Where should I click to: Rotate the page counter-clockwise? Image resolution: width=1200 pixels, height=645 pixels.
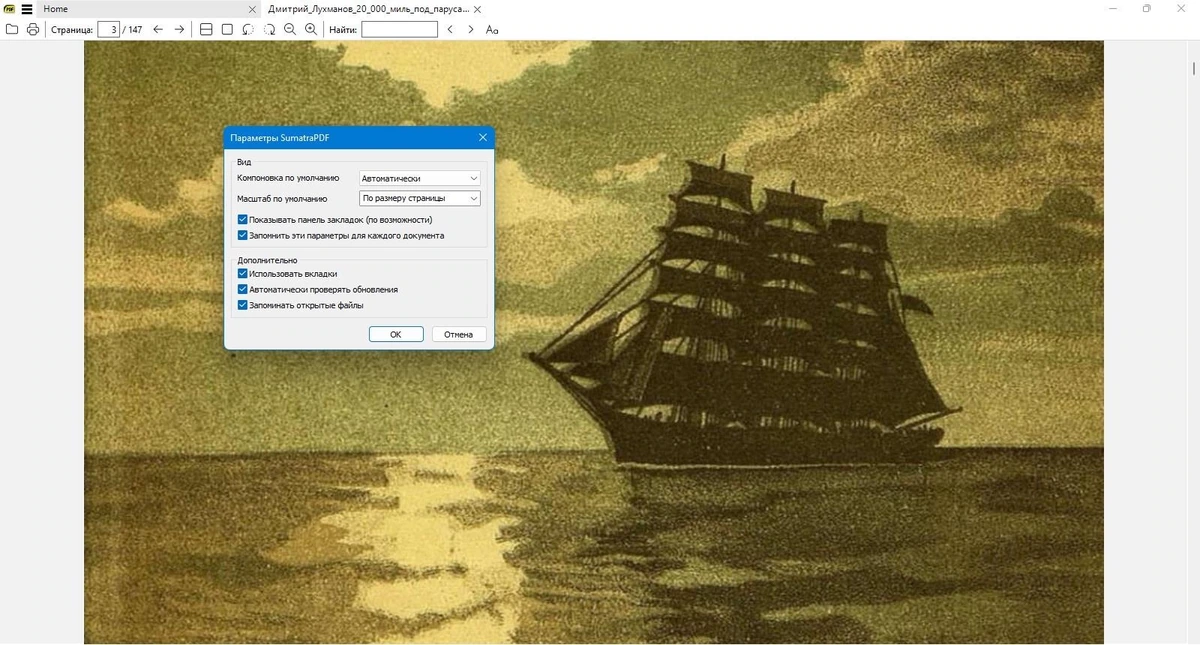point(248,29)
